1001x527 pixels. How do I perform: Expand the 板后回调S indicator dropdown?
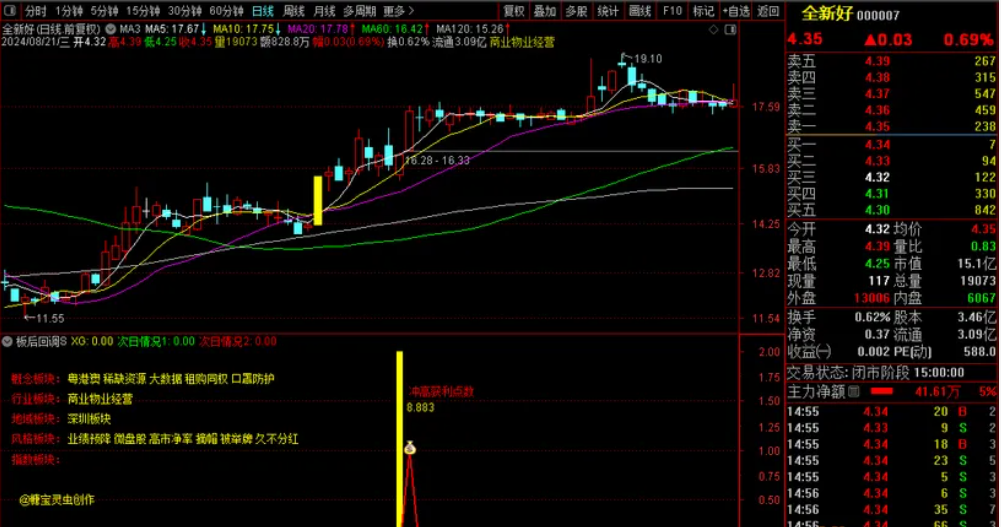(8, 341)
